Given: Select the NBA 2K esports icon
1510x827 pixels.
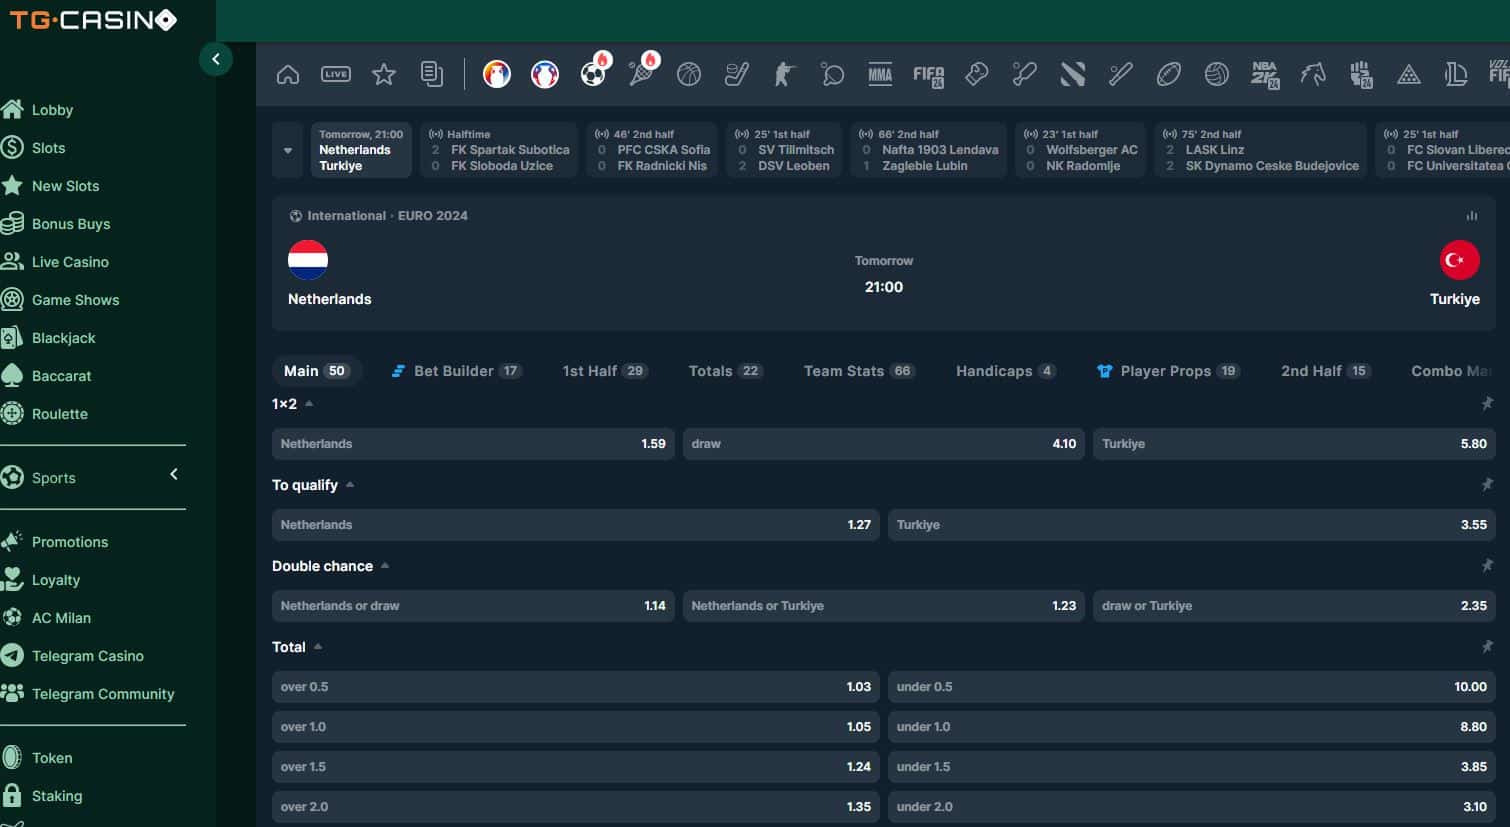Looking at the screenshot, I should pyautogui.click(x=1265, y=75).
